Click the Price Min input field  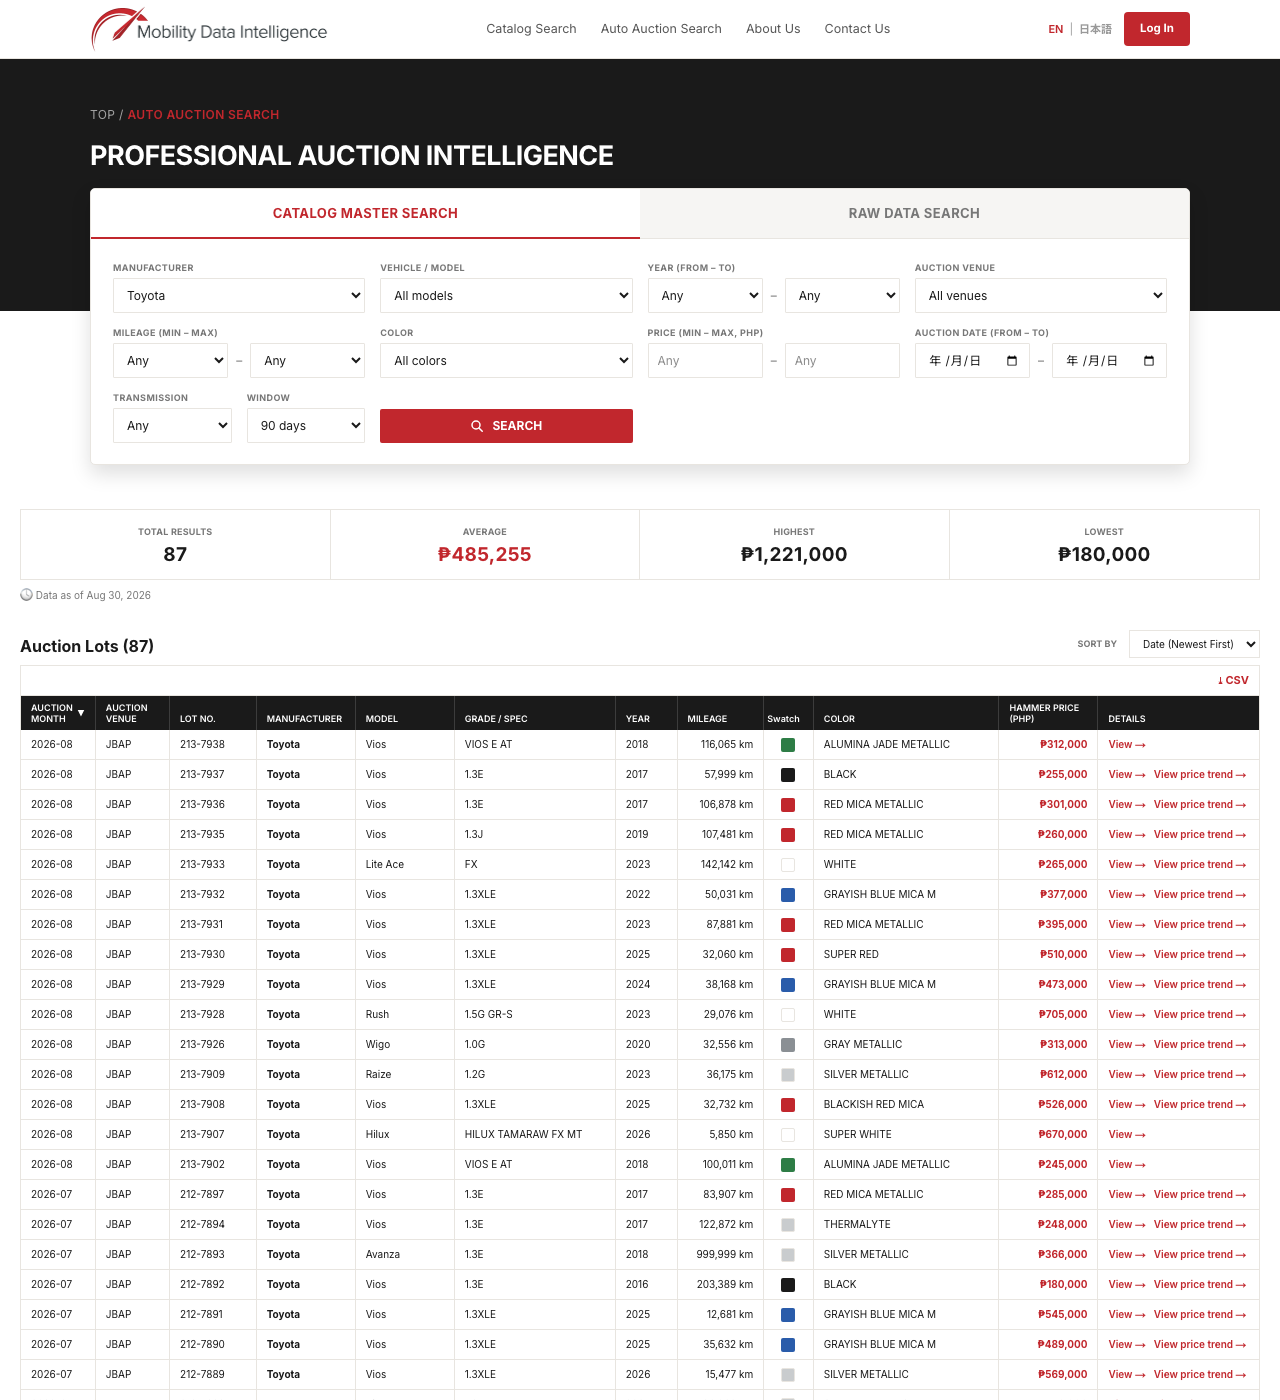point(705,361)
